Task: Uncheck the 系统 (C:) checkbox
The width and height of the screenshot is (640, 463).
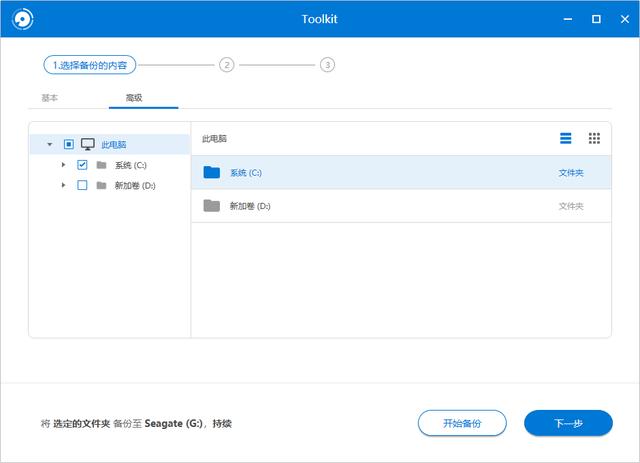Action: (82, 165)
